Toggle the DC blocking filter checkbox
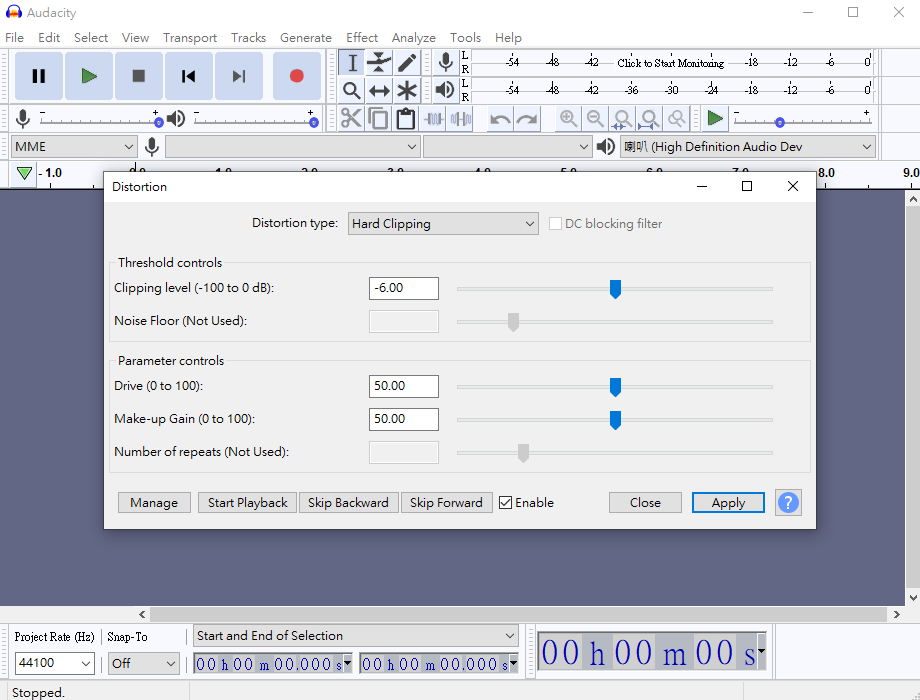 pyautogui.click(x=556, y=224)
